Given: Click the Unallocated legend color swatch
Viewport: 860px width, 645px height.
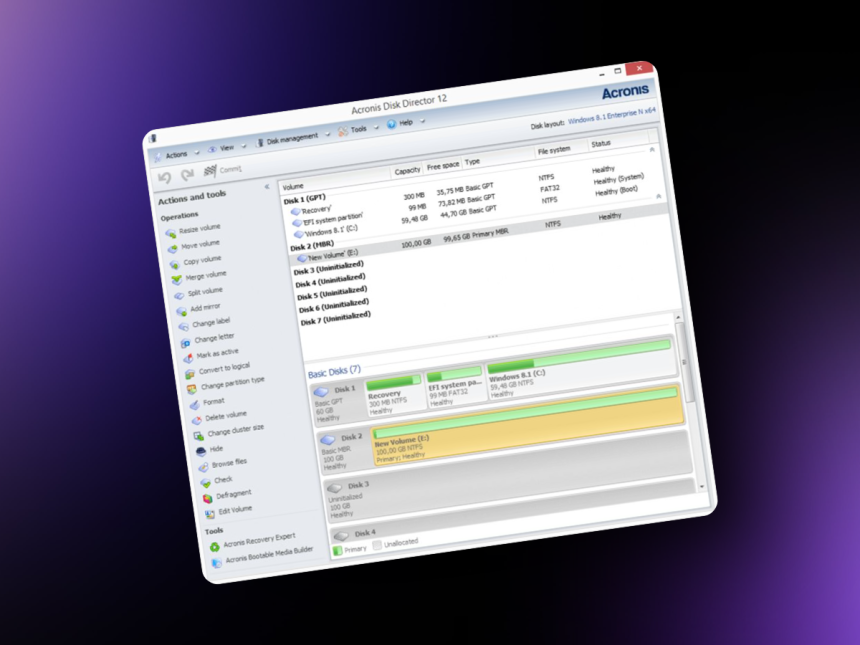Looking at the screenshot, I should coord(377,545).
